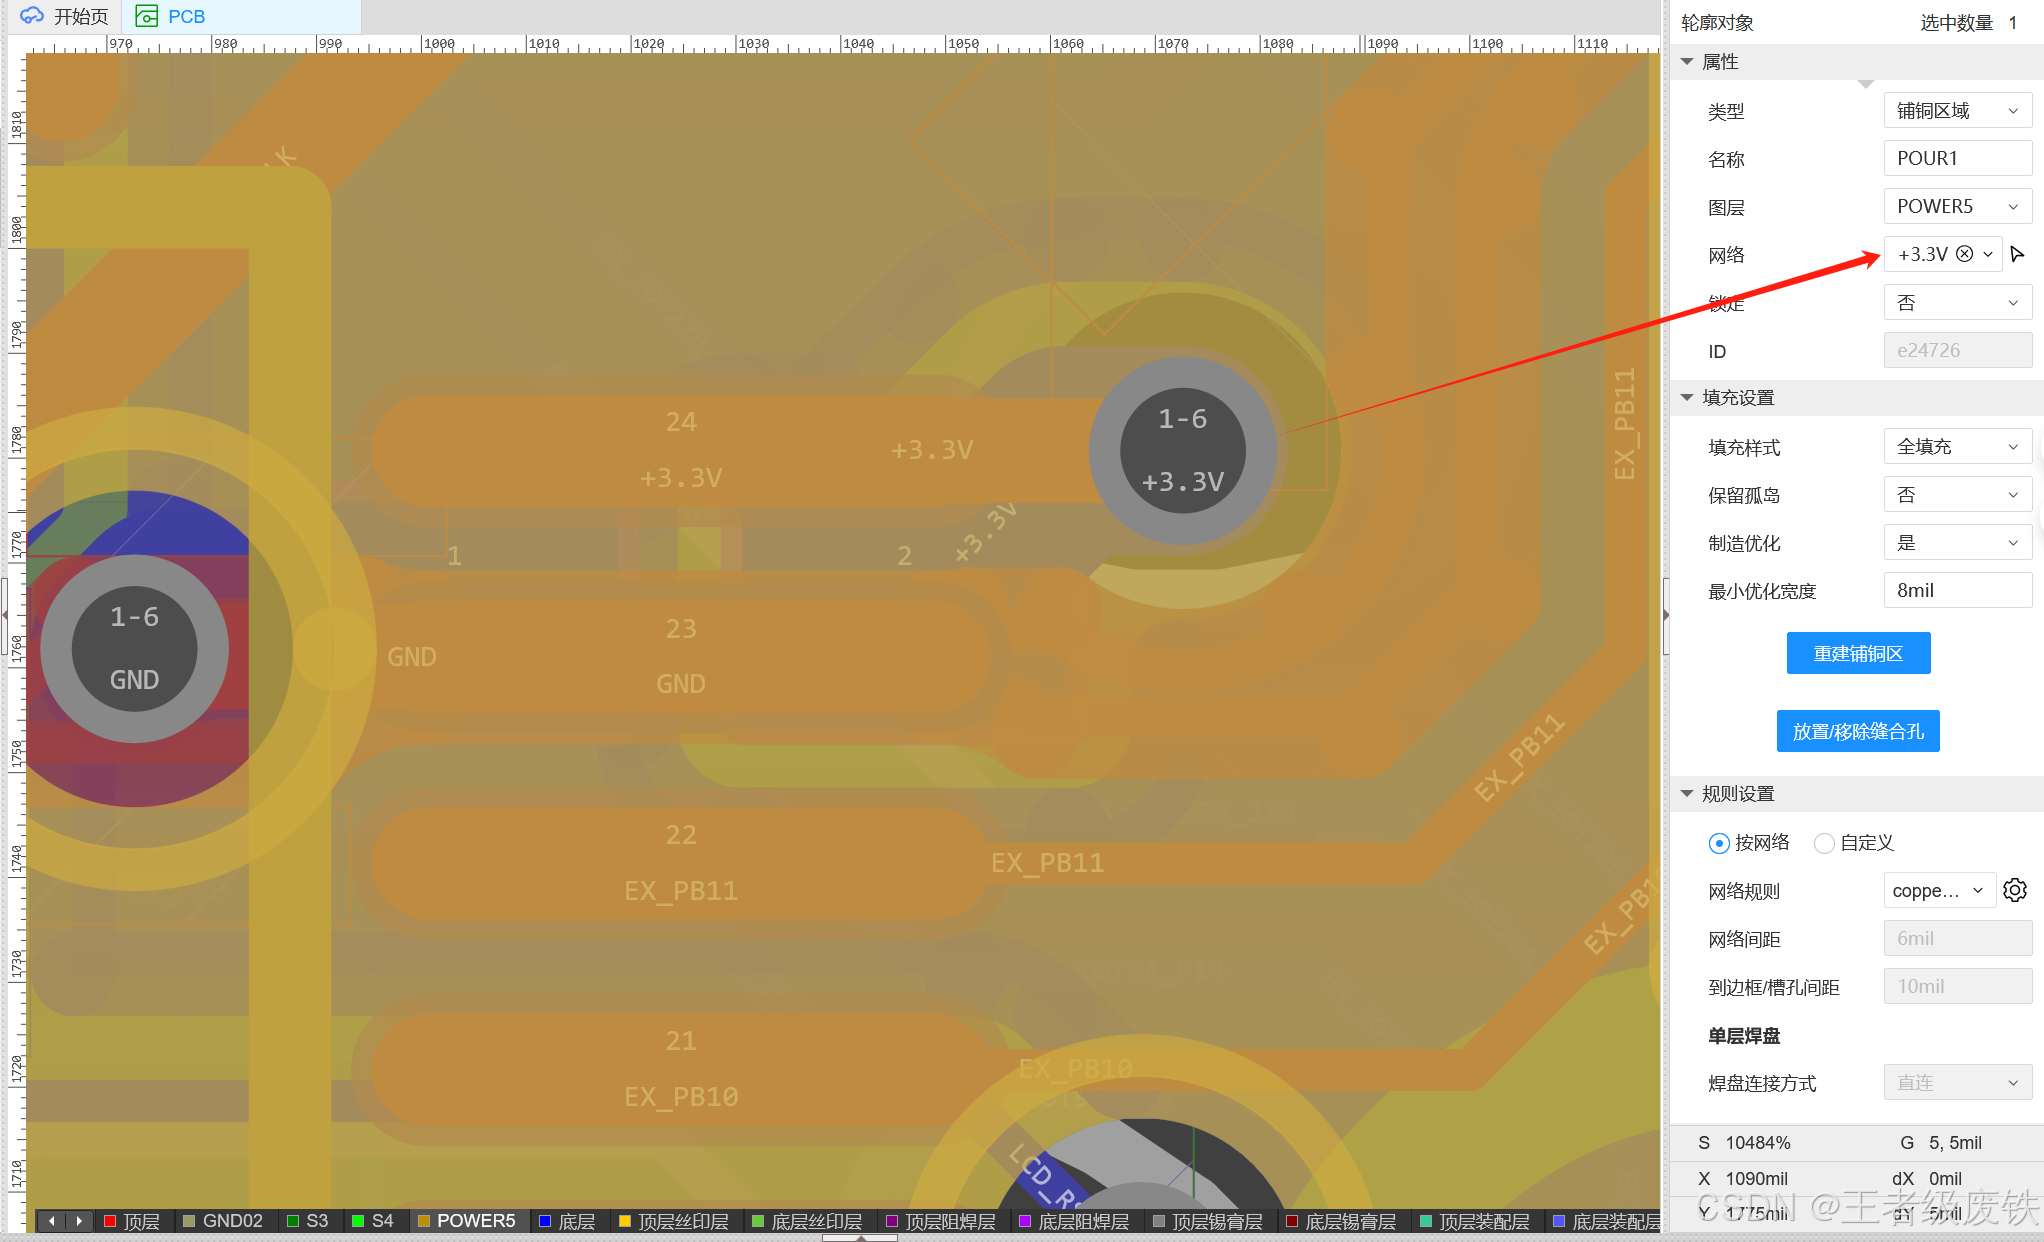The image size is (2044, 1242).
Task: Click the PCB tab icon
Action: (147, 16)
